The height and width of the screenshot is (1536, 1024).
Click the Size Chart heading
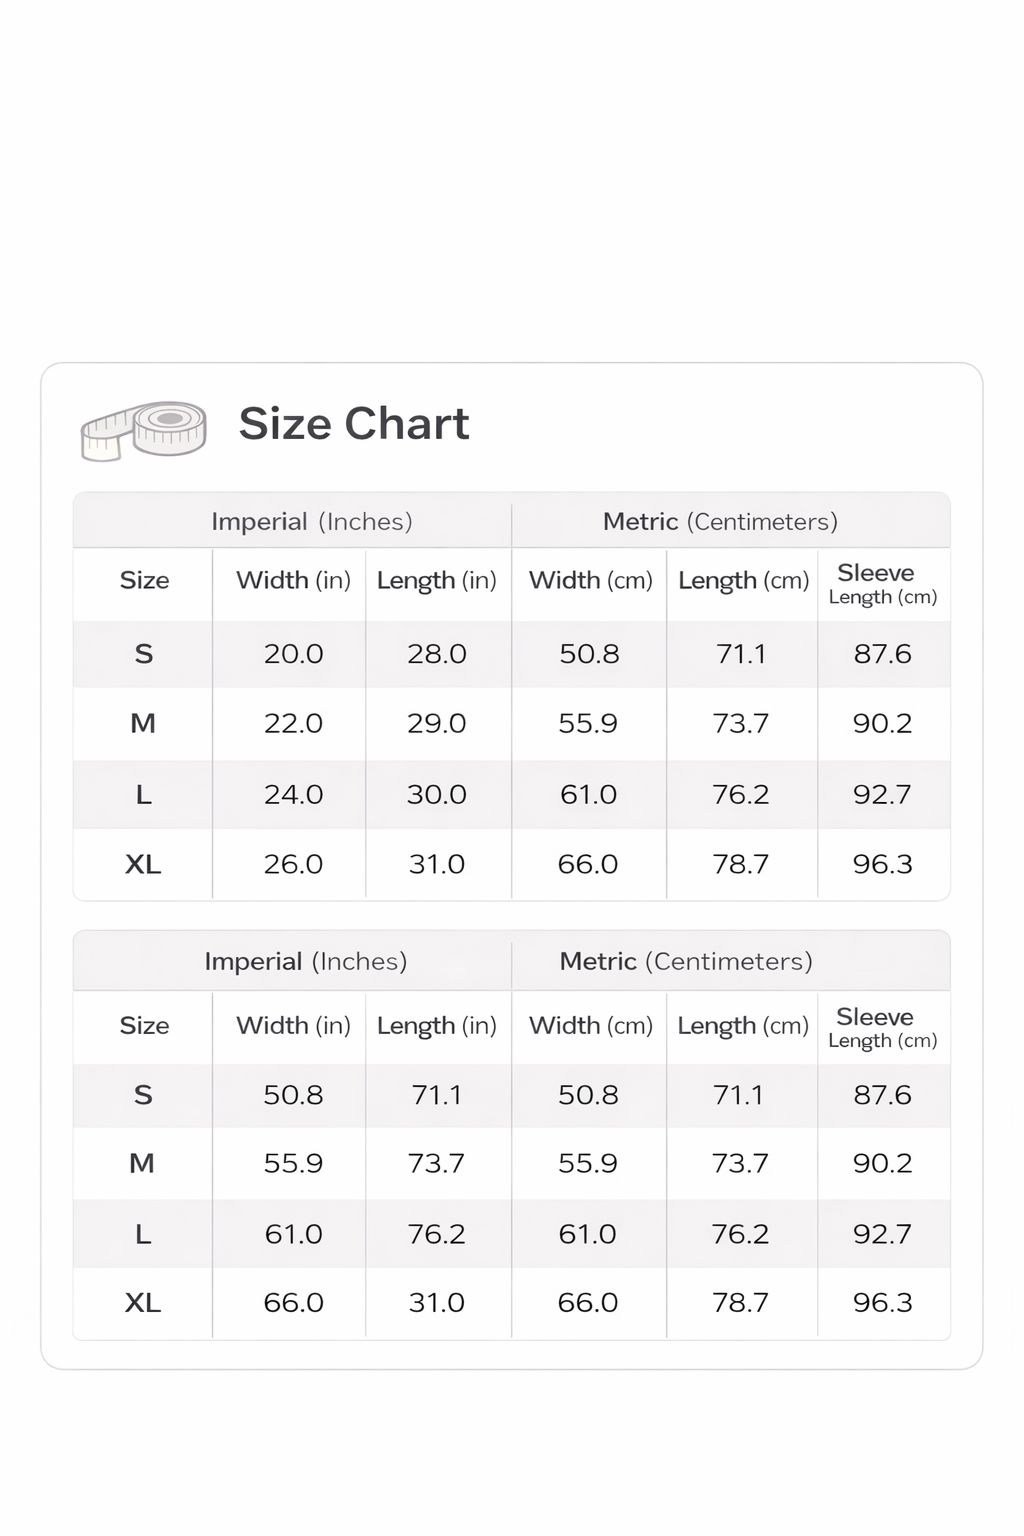click(x=353, y=424)
